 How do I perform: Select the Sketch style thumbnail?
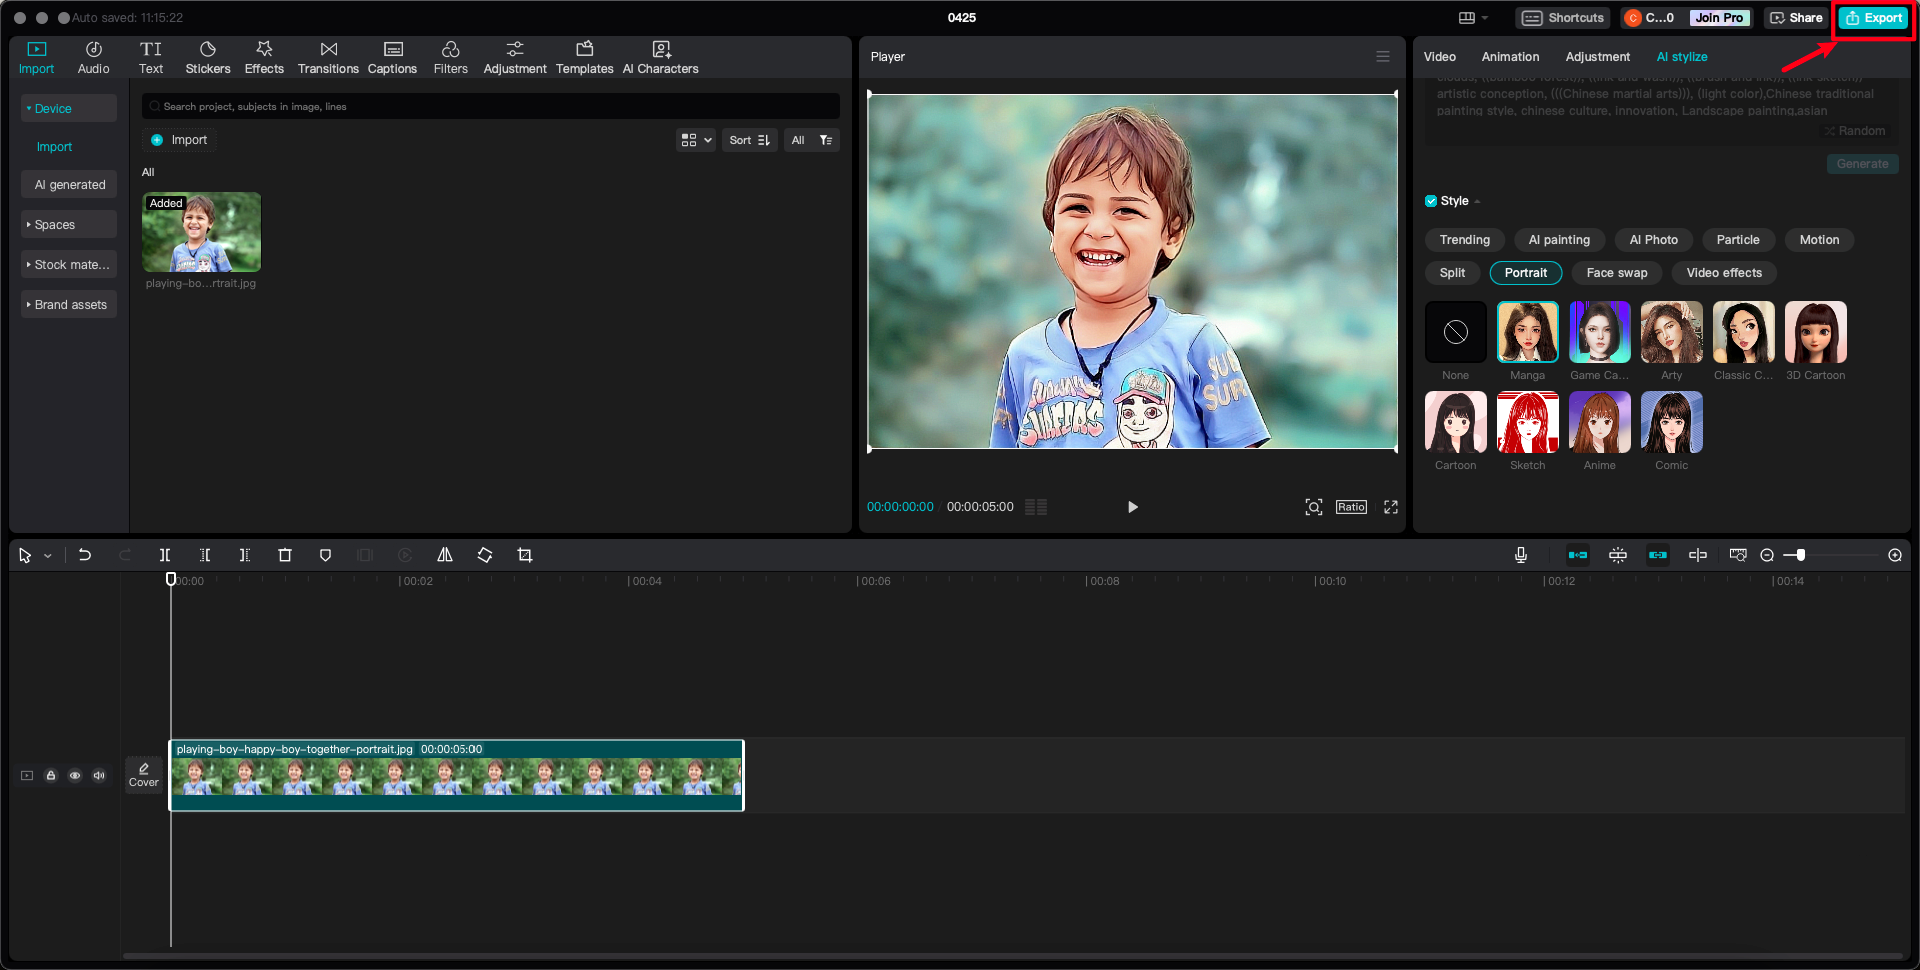click(x=1527, y=422)
